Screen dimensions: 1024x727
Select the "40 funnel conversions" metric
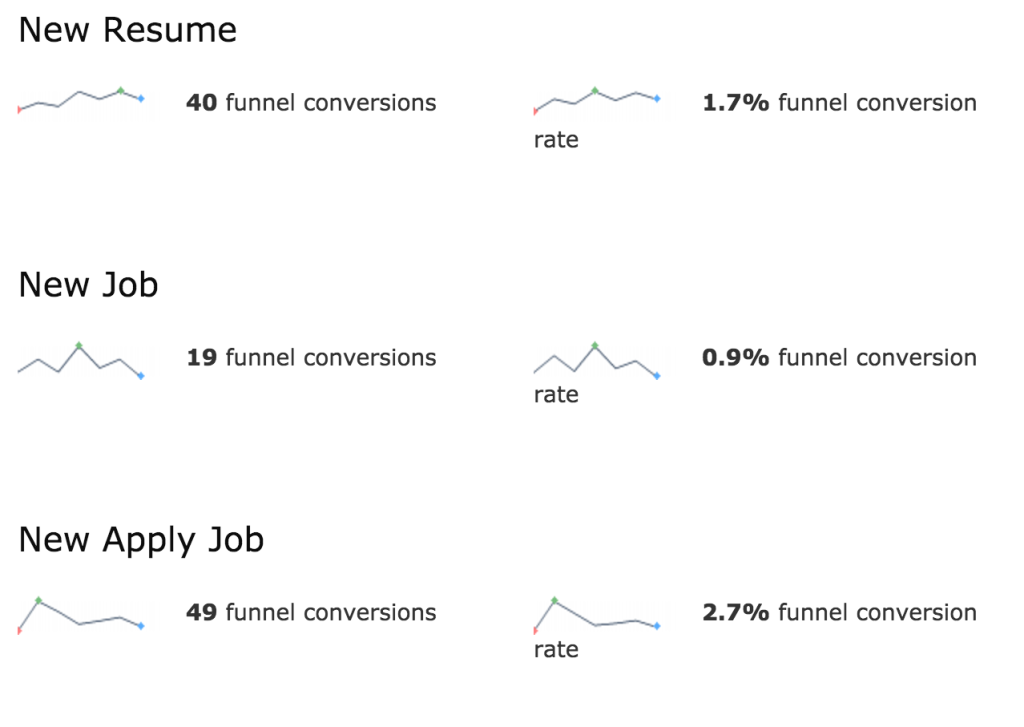(x=311, y=103)
